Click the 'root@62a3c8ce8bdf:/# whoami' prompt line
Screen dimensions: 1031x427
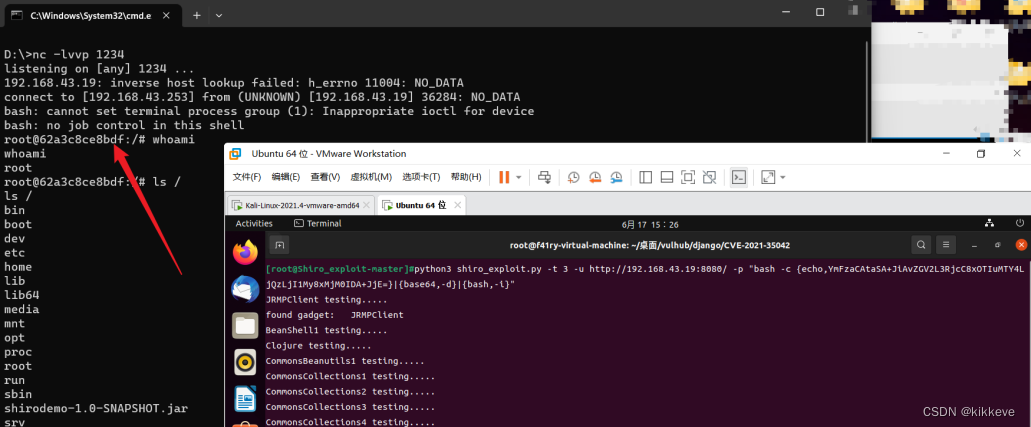tap(99, 139)
